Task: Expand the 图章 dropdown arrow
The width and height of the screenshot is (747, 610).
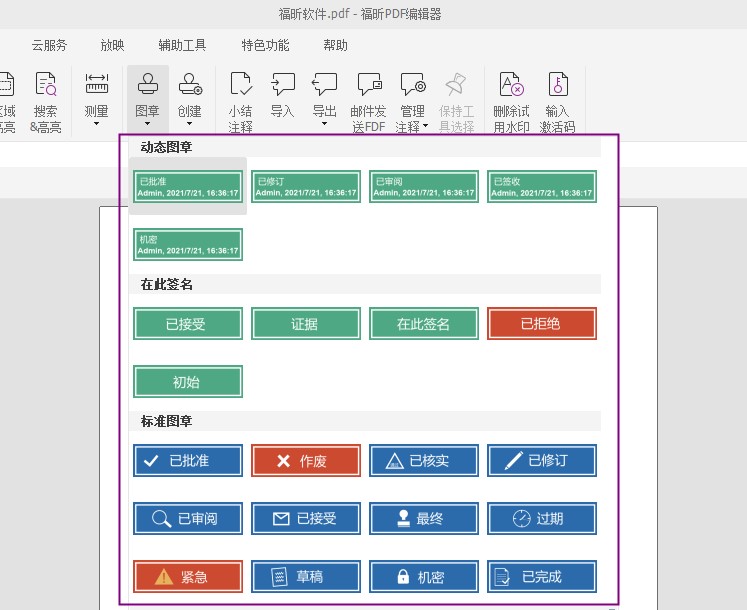Action: click(x=148, y=124)
